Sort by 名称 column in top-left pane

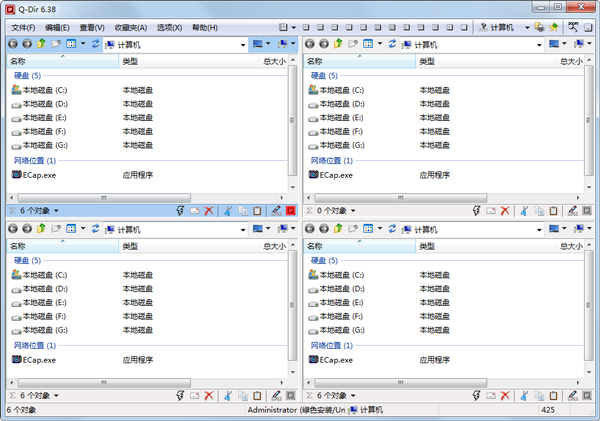coord(62,61)
